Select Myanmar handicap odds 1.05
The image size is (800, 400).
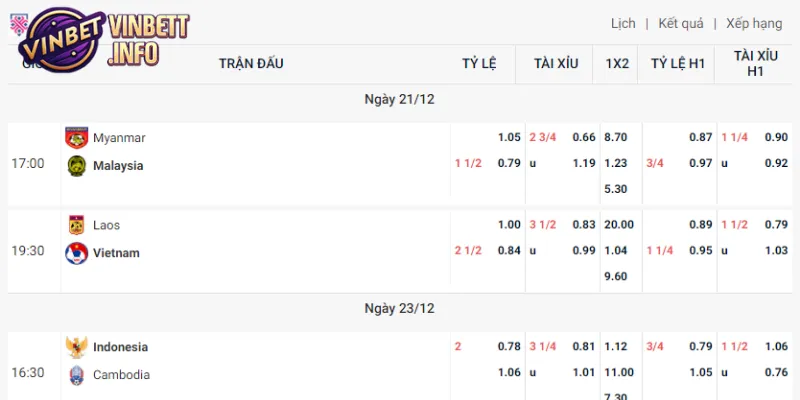point(509,138)
